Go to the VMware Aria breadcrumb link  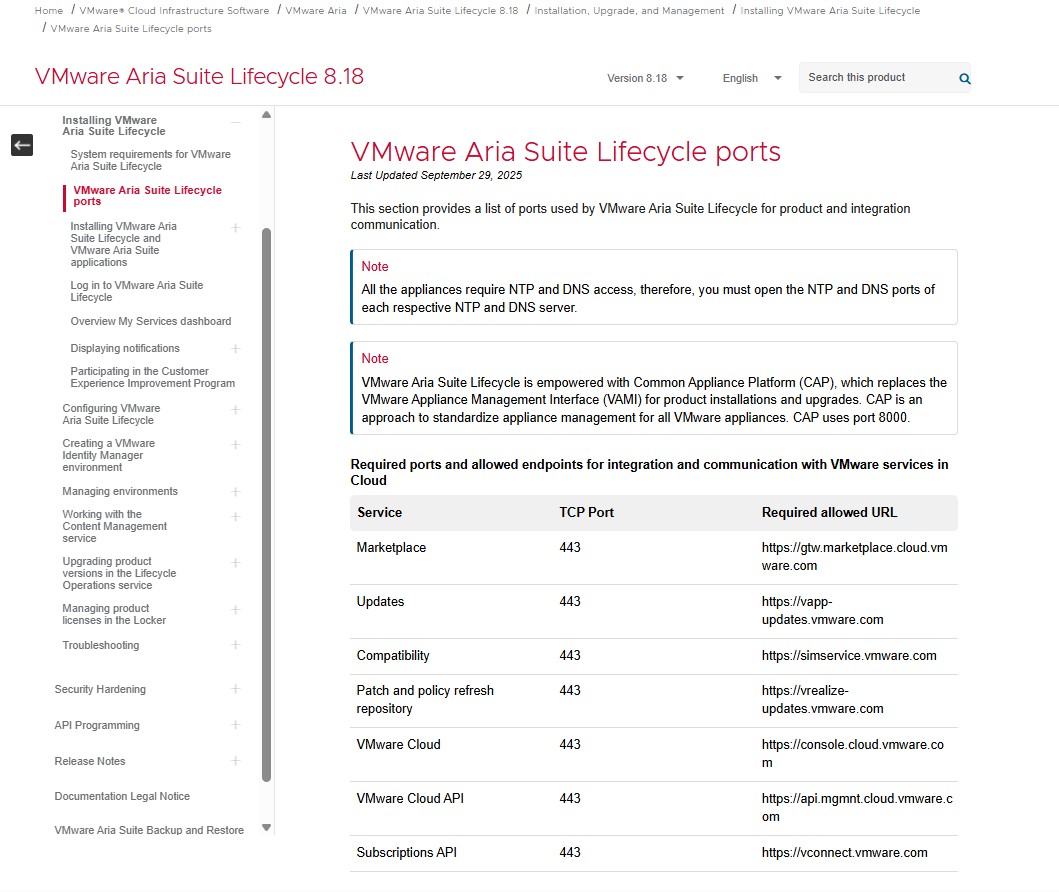[x=316, y=11]
